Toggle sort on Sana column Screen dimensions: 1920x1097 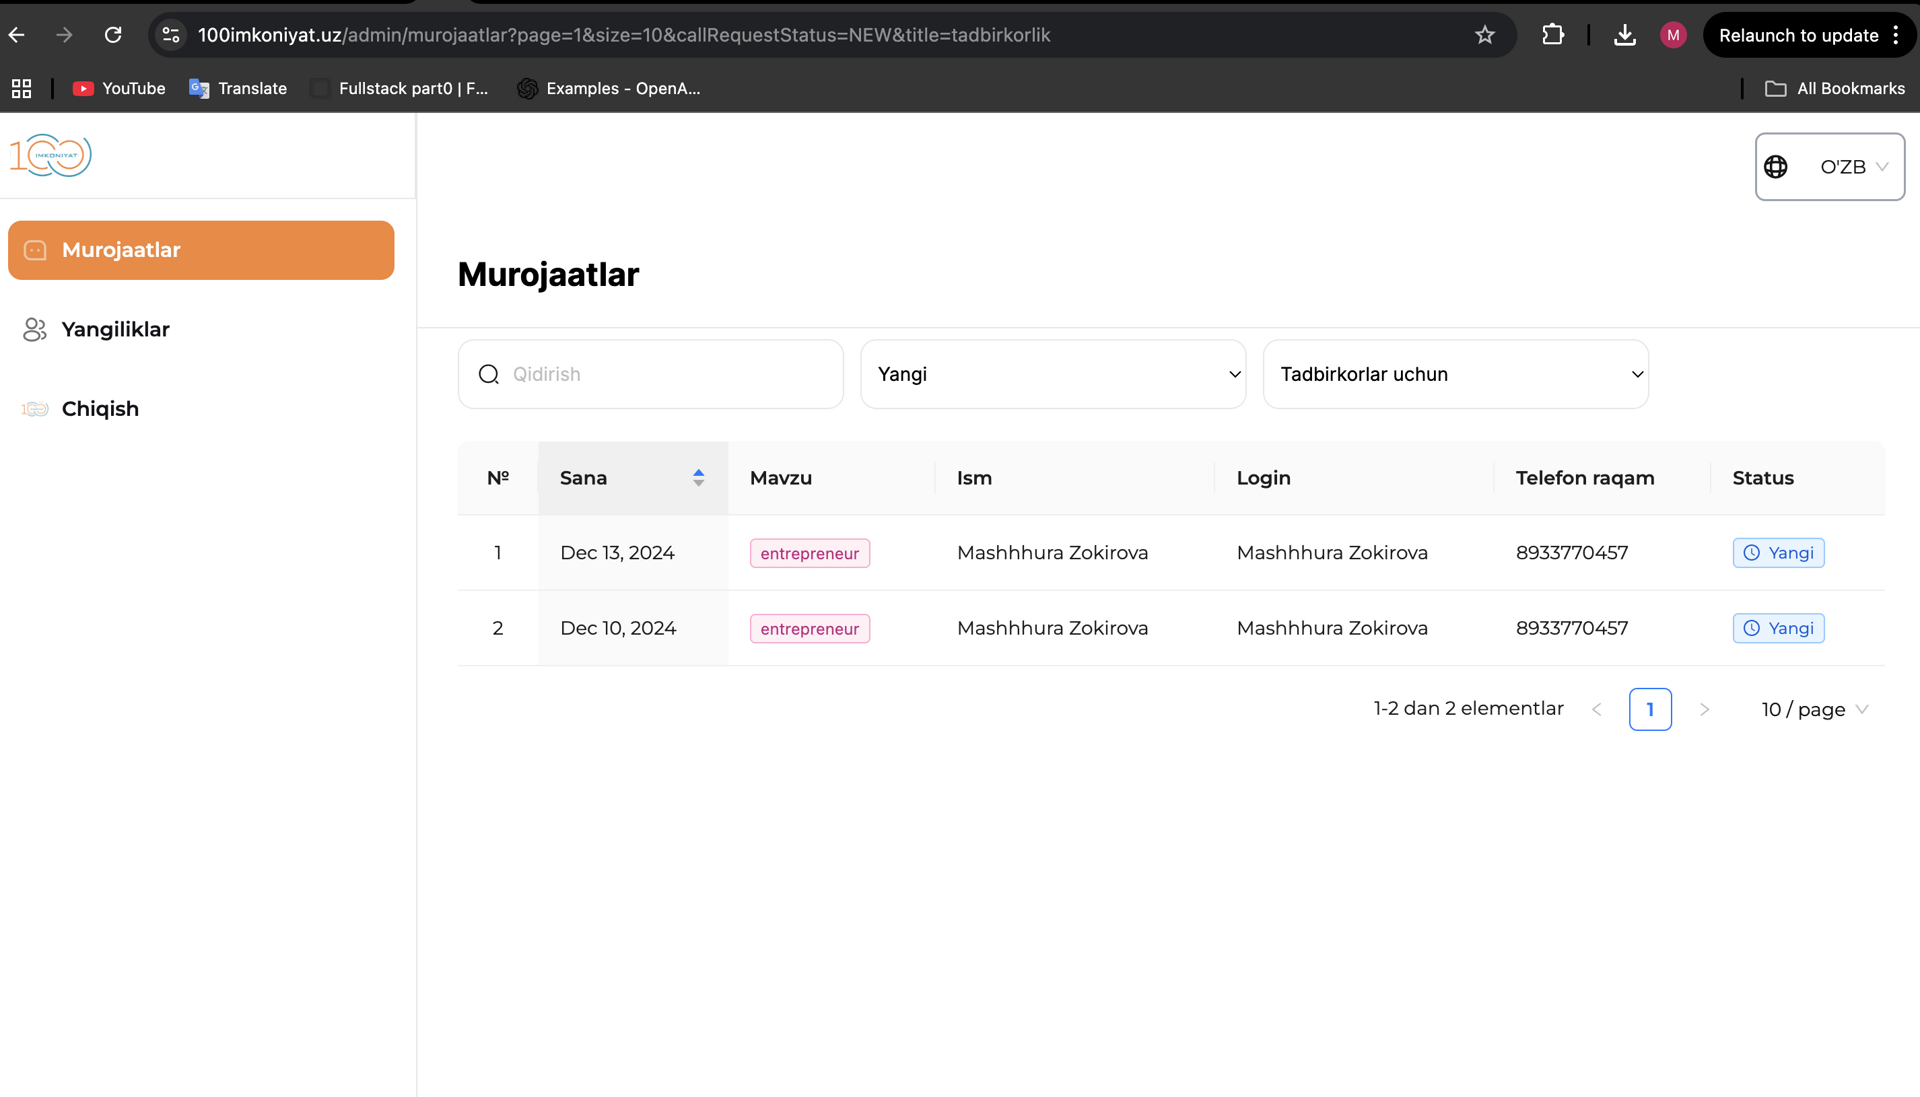pyautogui.click(x=698, y=478)
